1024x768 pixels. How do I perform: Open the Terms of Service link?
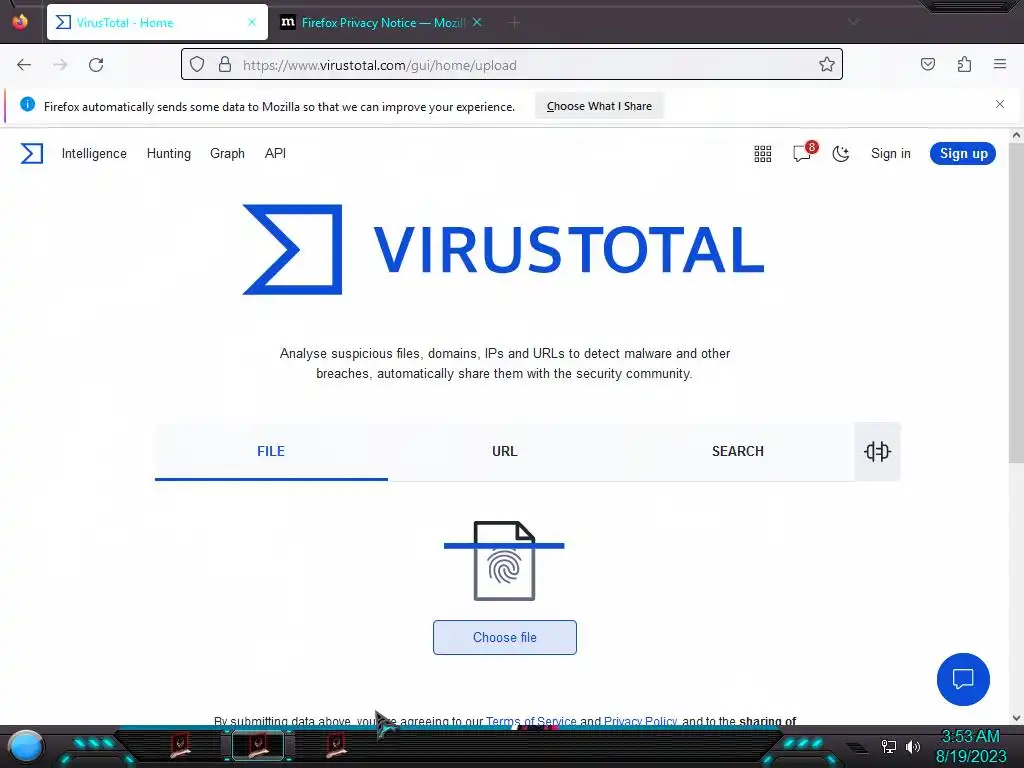coord(531,721)
